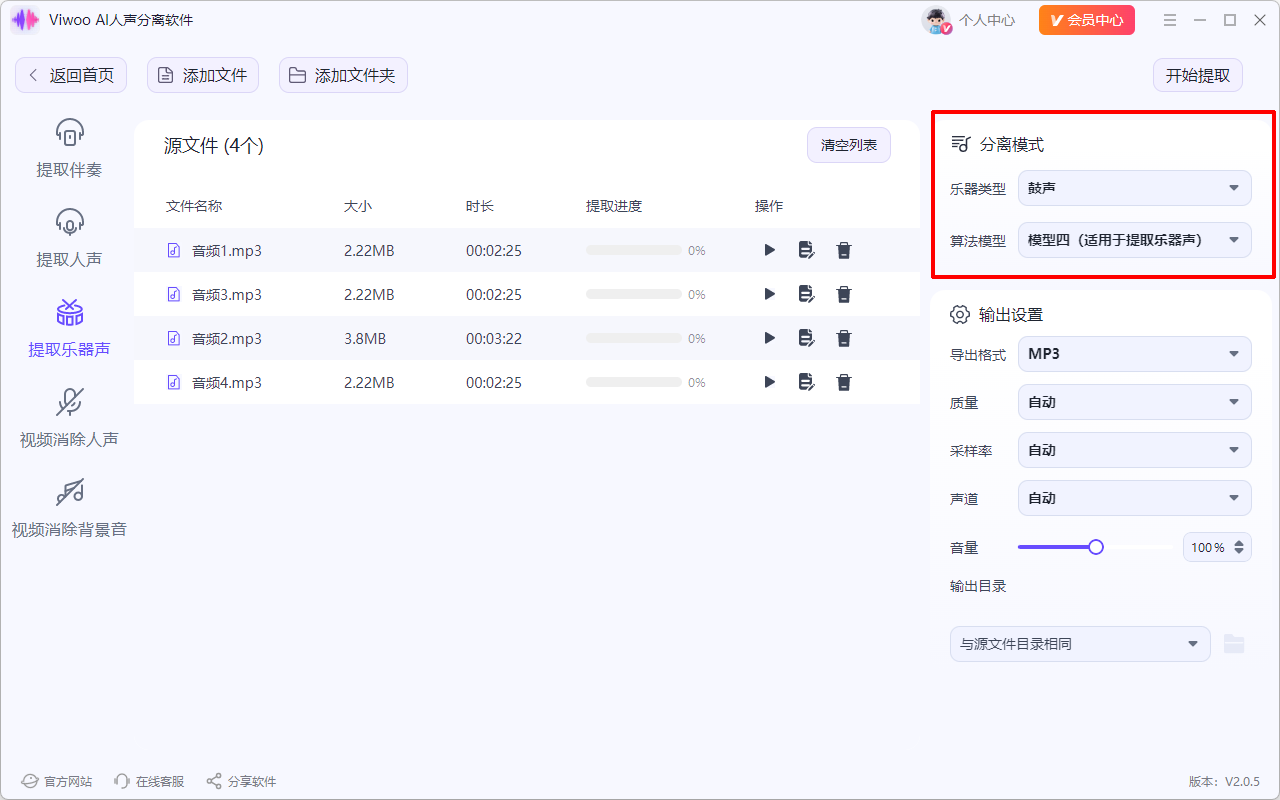Expand the 质量 quality dropdown
Screen dimensions: 1280x800
[1135, 402]
